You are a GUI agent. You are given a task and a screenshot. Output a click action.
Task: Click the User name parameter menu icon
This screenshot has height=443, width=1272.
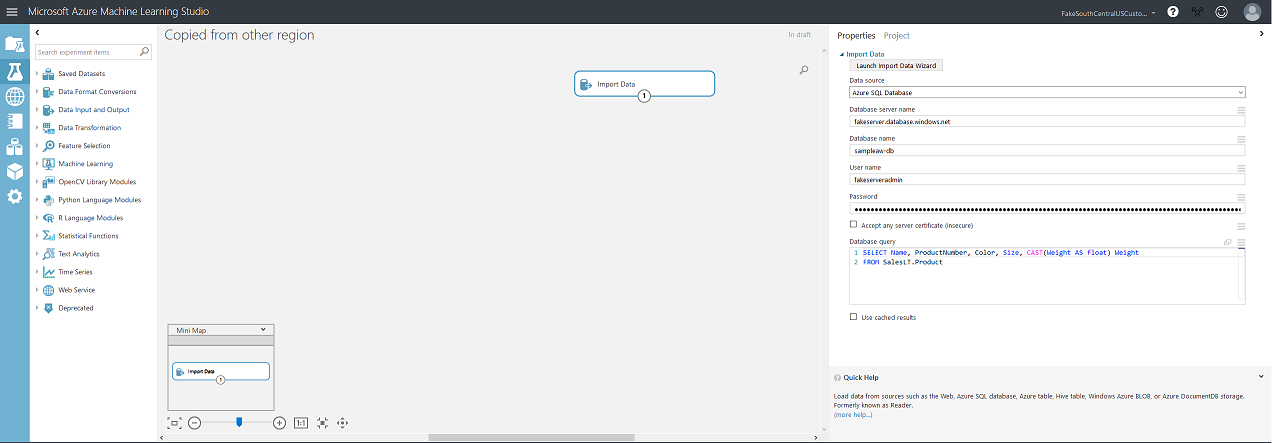pyautogui.click(x=1241, y=168)
